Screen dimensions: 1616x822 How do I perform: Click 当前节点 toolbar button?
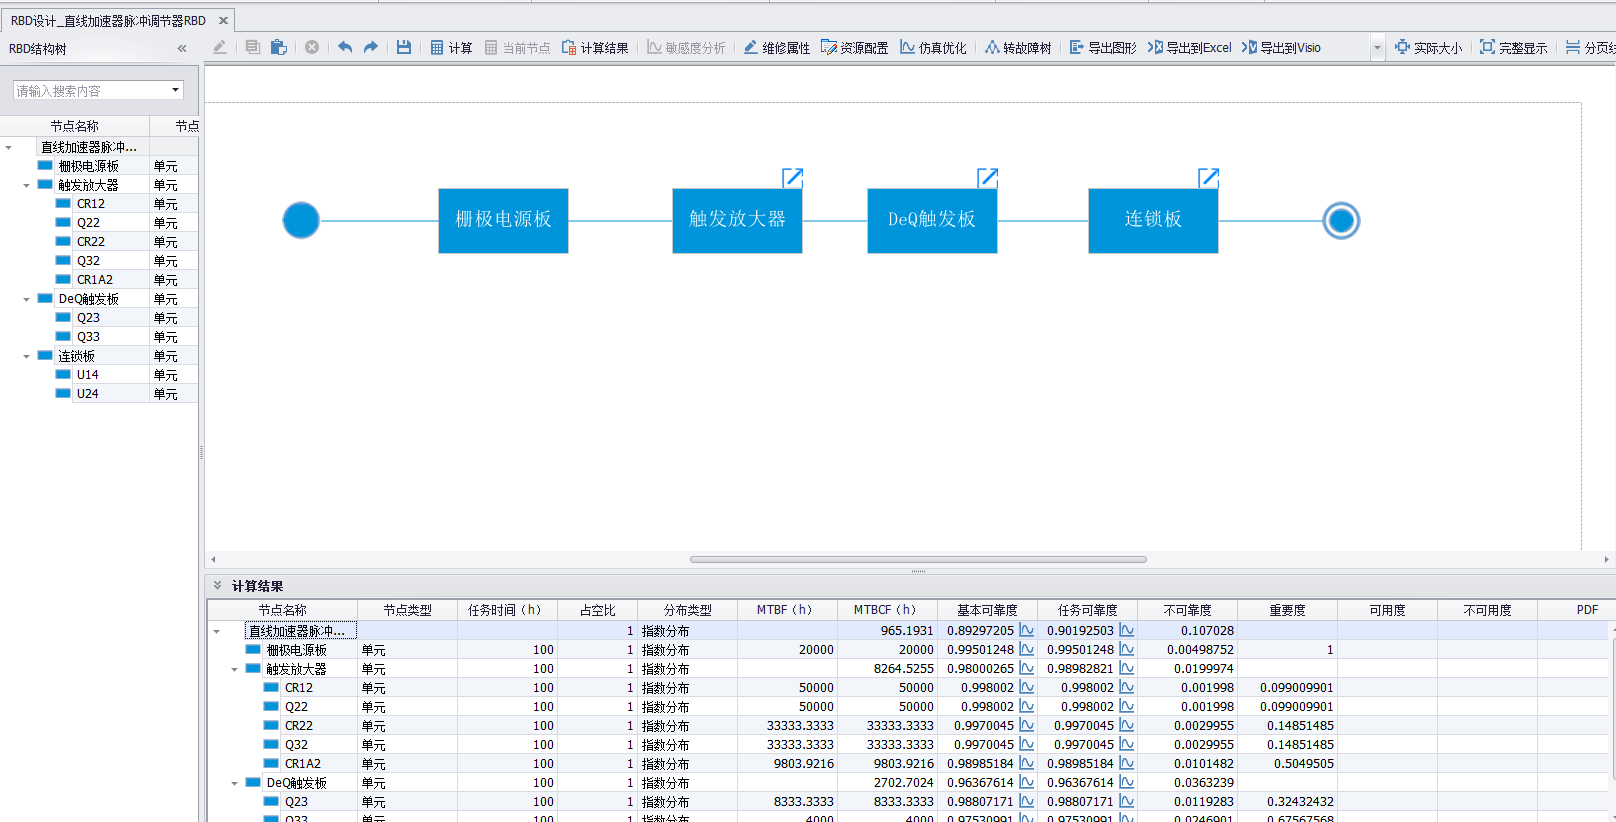pos(517,47)
